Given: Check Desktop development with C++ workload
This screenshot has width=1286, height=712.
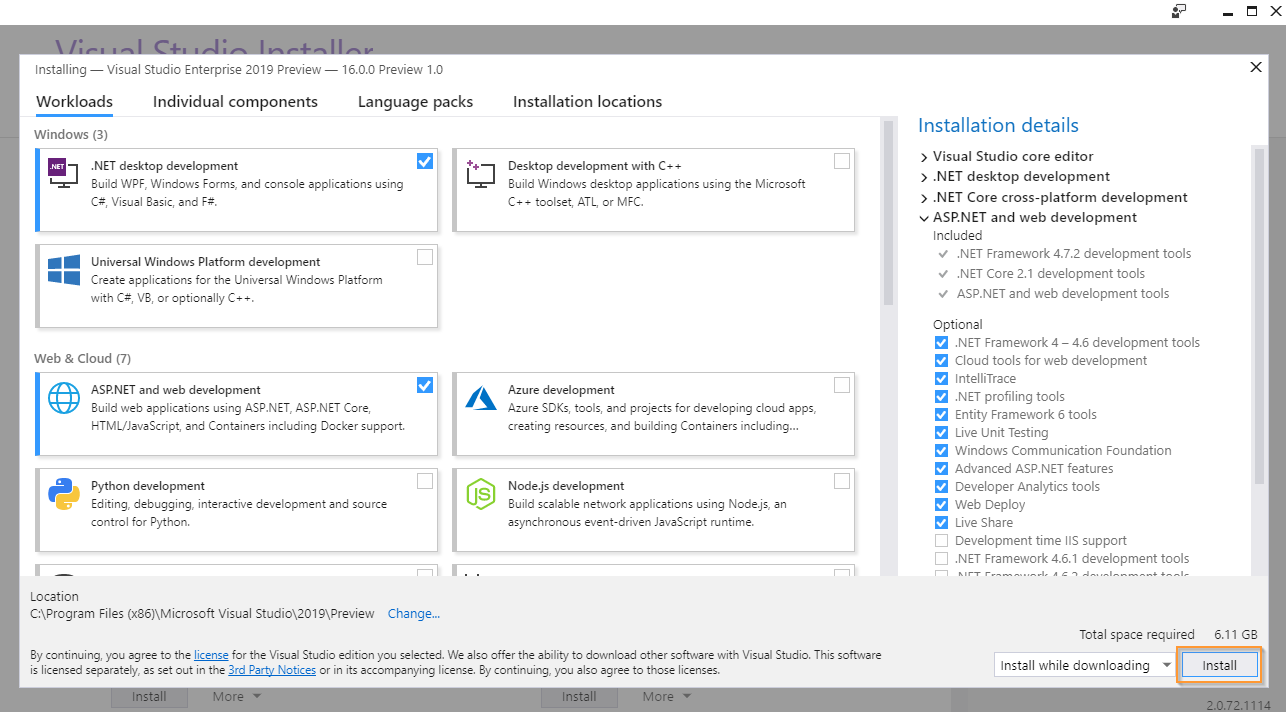Looking at the screenshot, I should tap(842, 161).
